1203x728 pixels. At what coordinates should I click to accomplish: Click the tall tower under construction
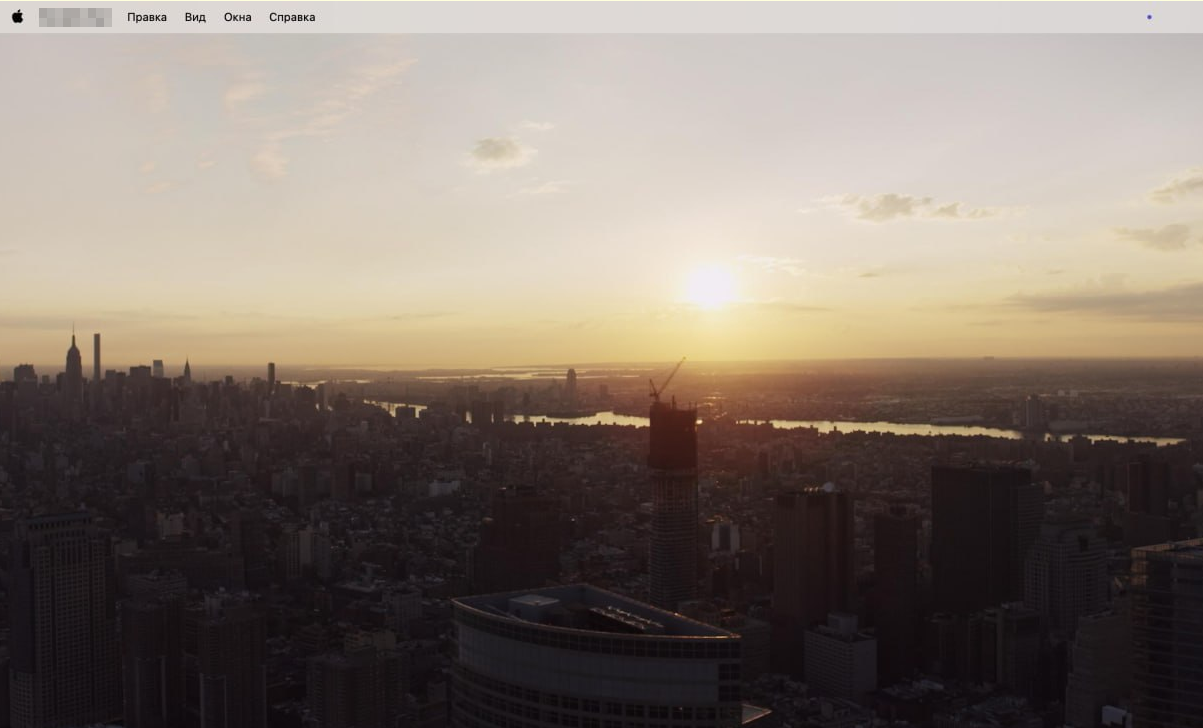(673, 500)
